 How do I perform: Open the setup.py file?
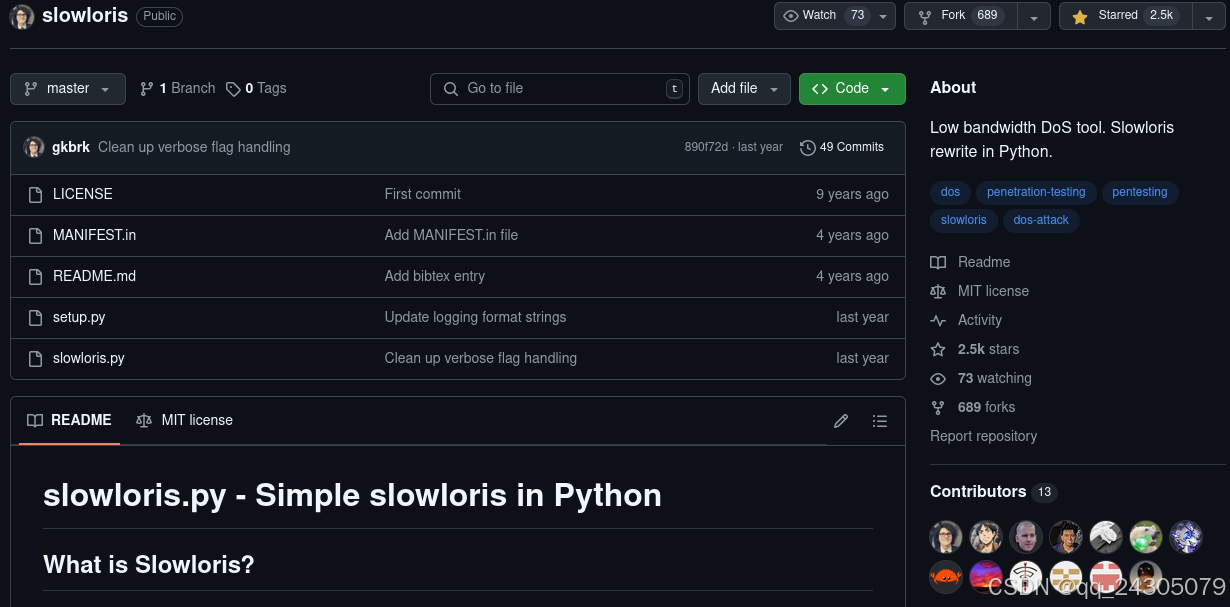tap(79, 317)
